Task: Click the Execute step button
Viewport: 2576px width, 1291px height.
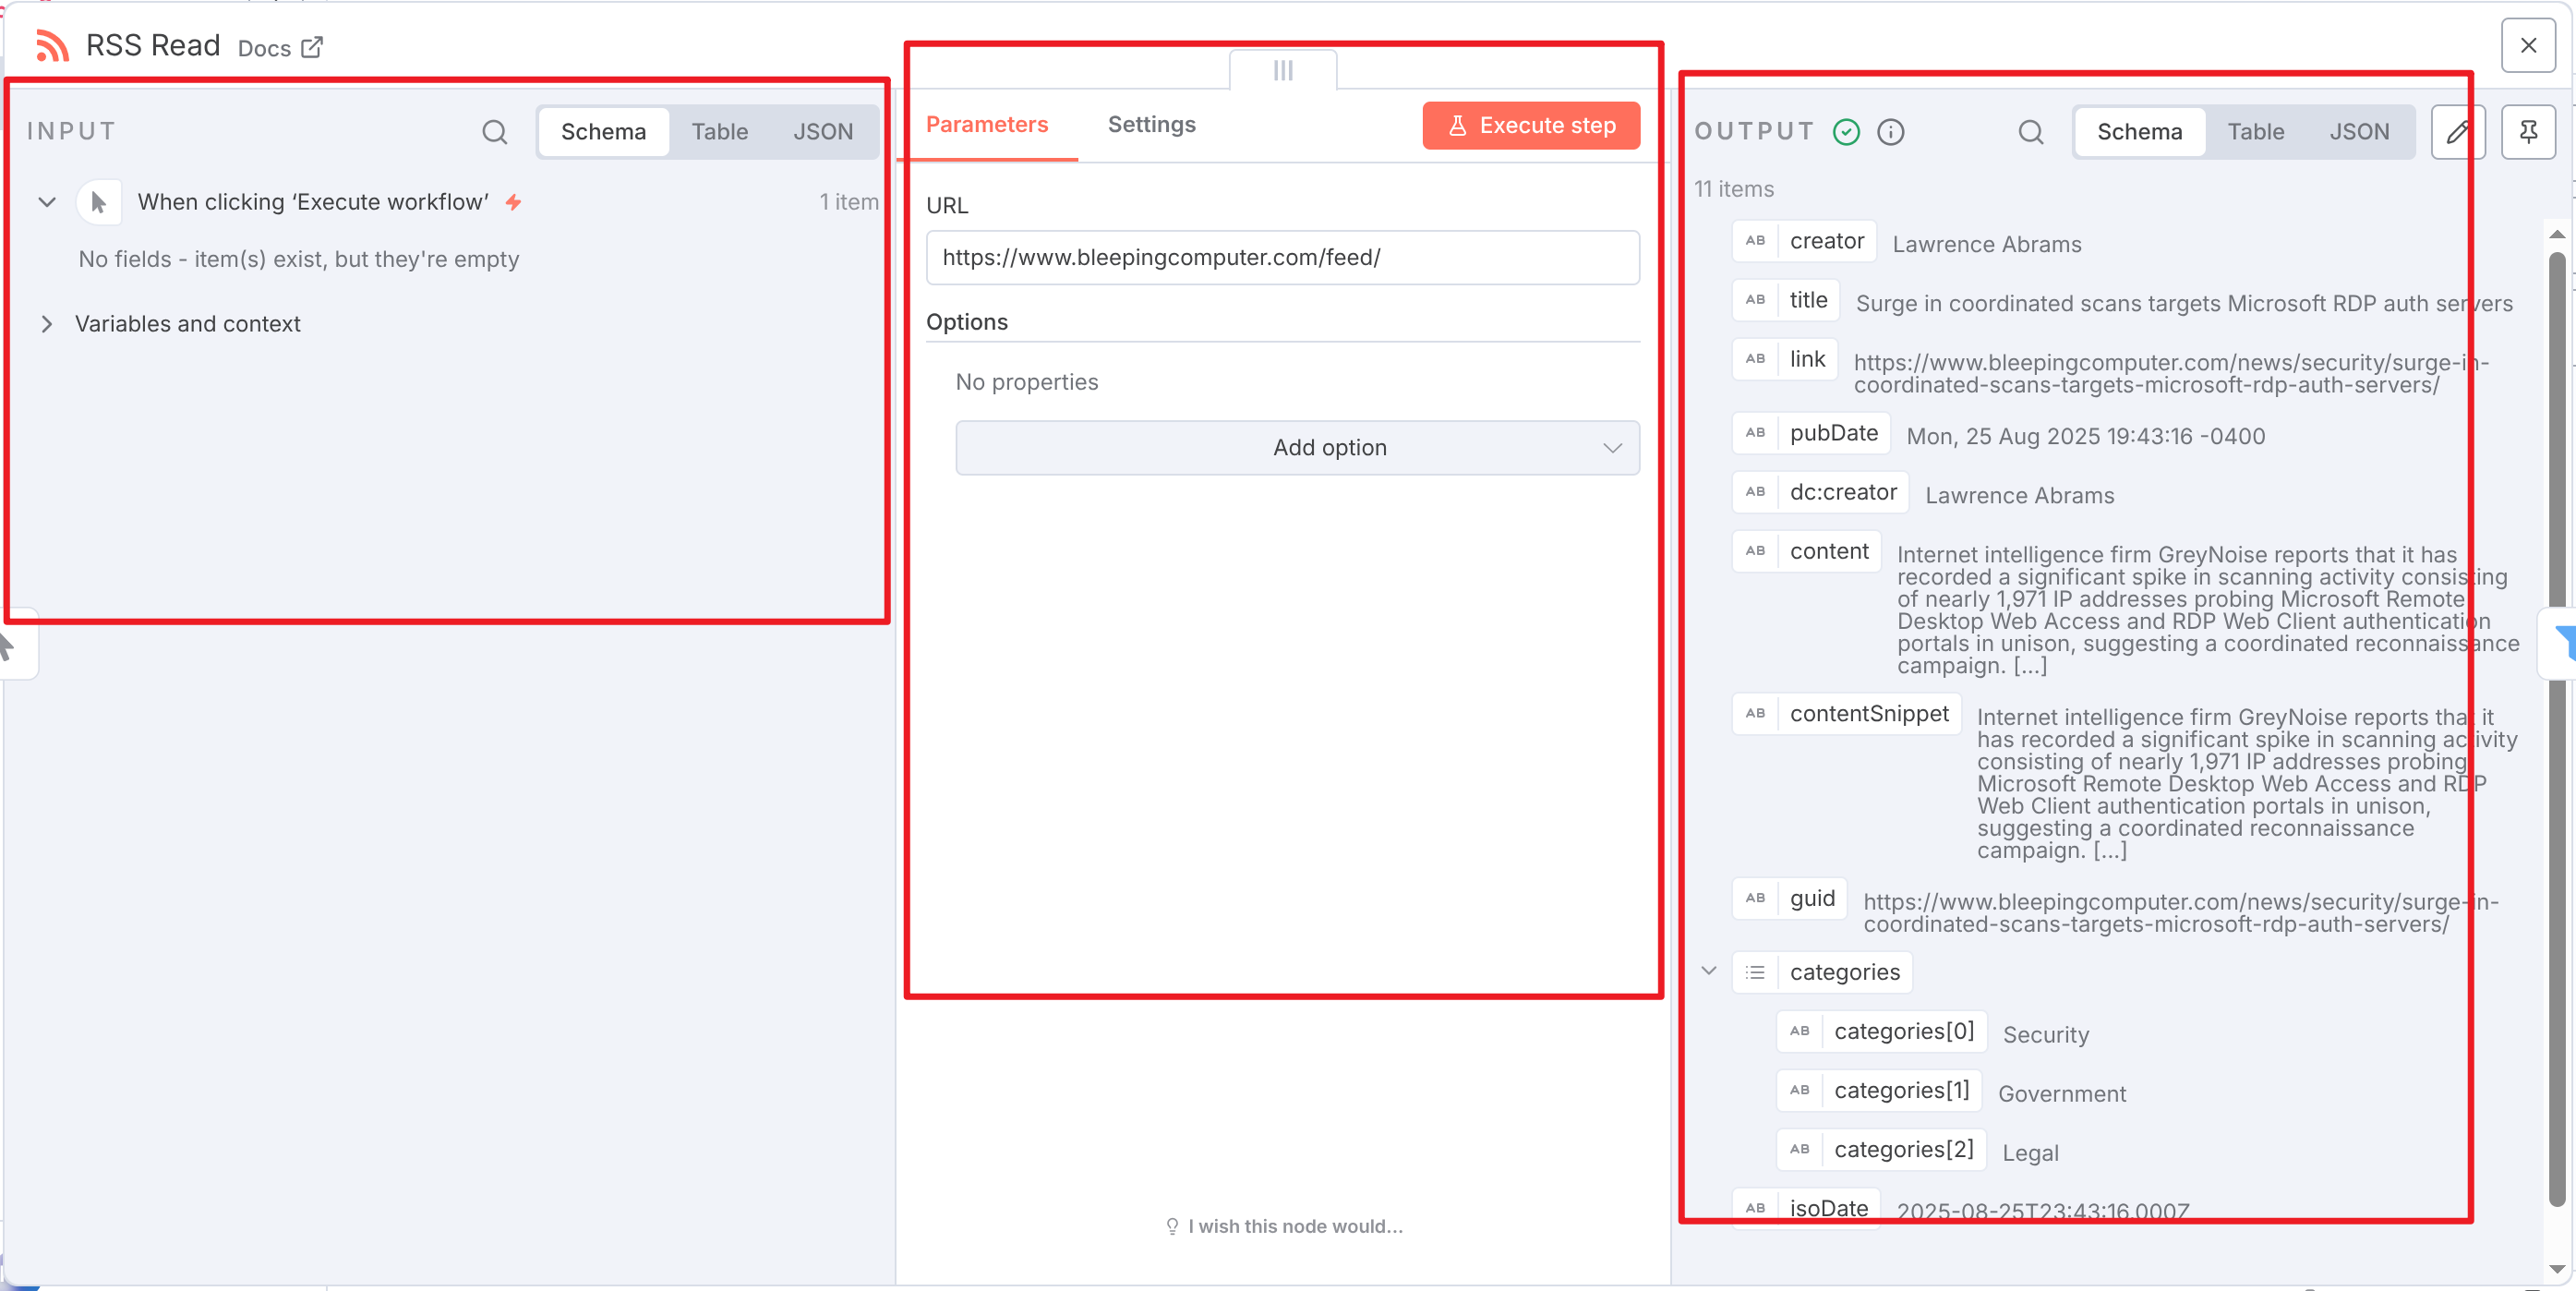Action: [x=1530, y=126]
